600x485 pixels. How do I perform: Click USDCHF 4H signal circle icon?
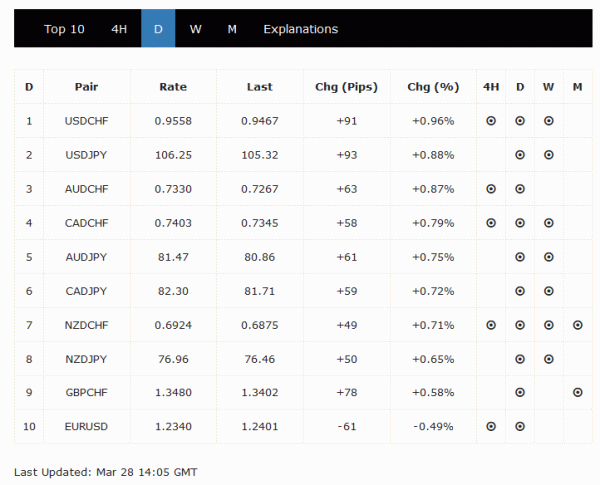coord(491,121)
